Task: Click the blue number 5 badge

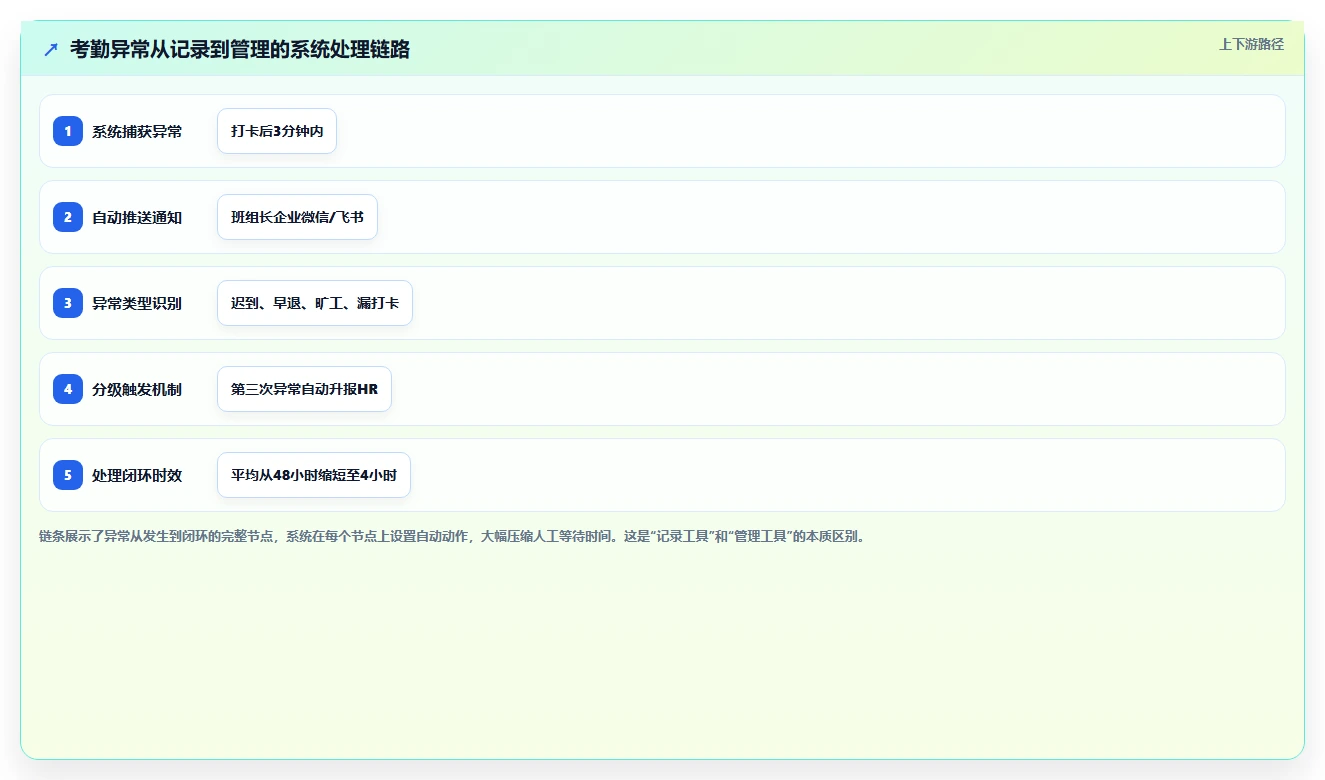Action: click(x=68, y=475)
